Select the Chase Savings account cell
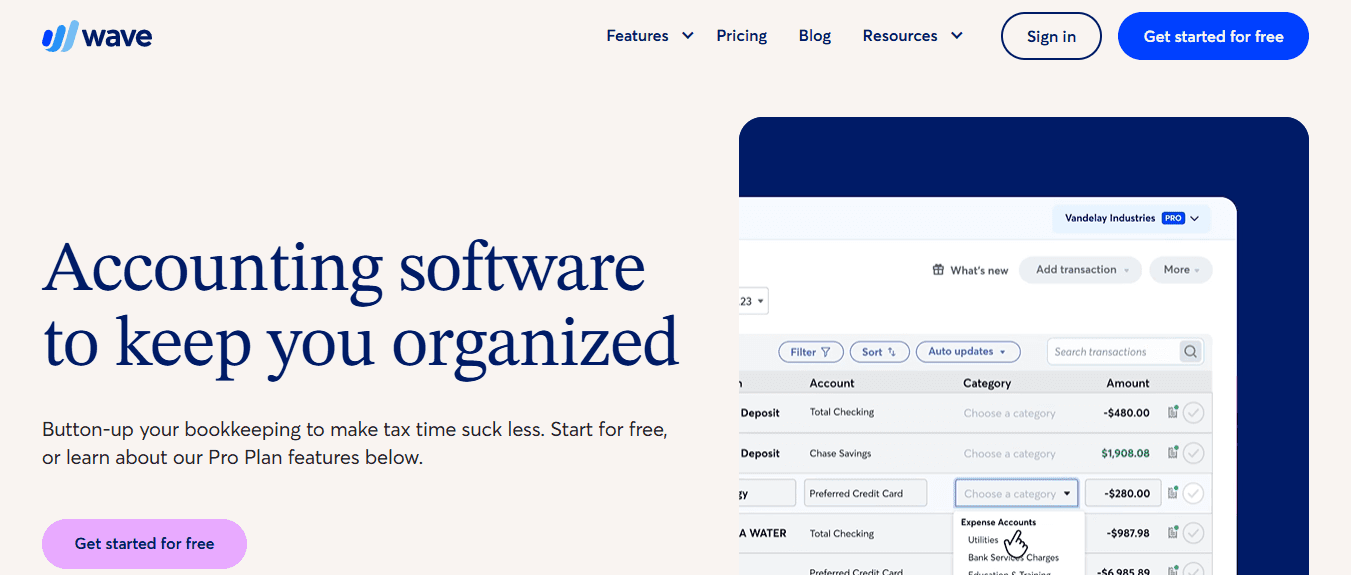 840,453
